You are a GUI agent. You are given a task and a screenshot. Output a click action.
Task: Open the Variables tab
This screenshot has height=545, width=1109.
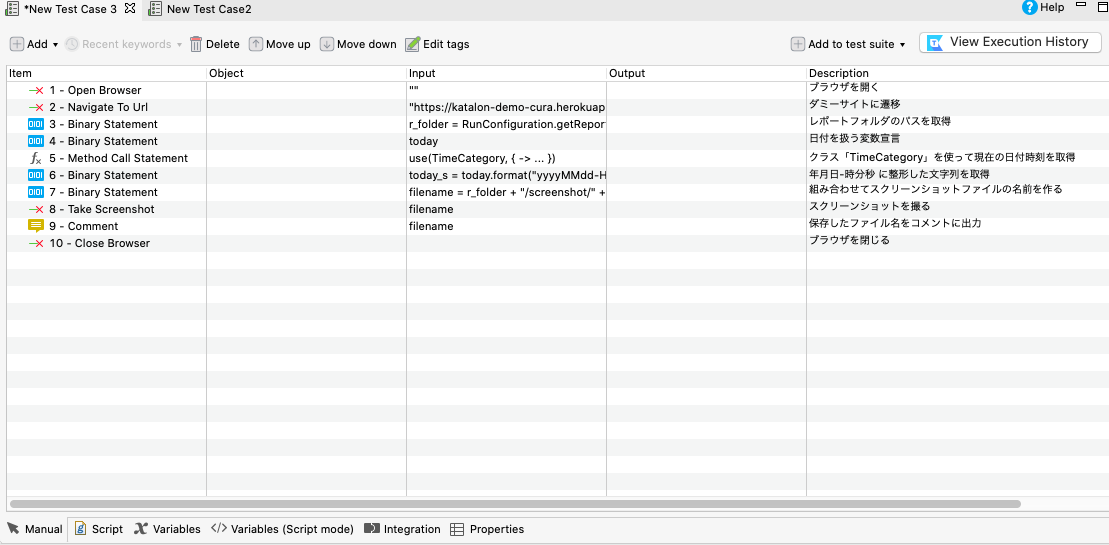point(168,529)
